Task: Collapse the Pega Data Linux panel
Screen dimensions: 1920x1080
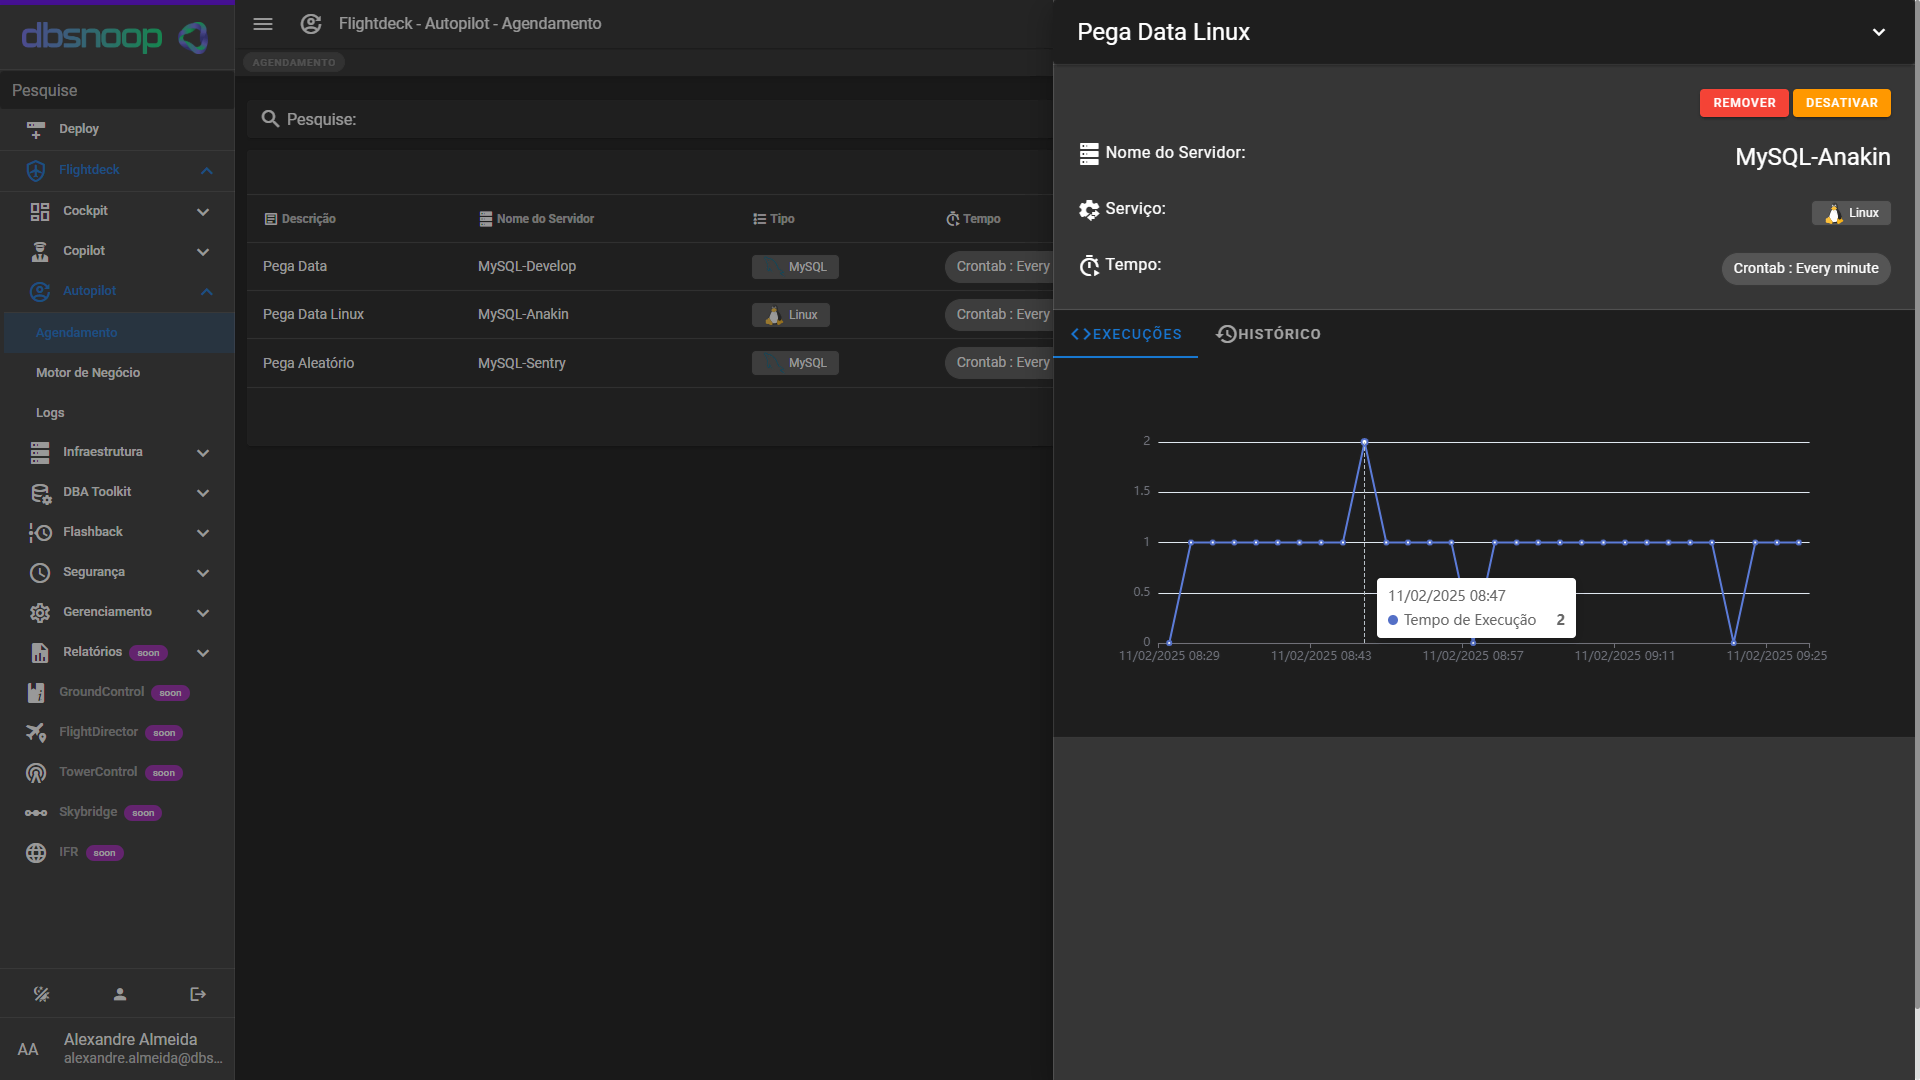Action: point(1879,32)
